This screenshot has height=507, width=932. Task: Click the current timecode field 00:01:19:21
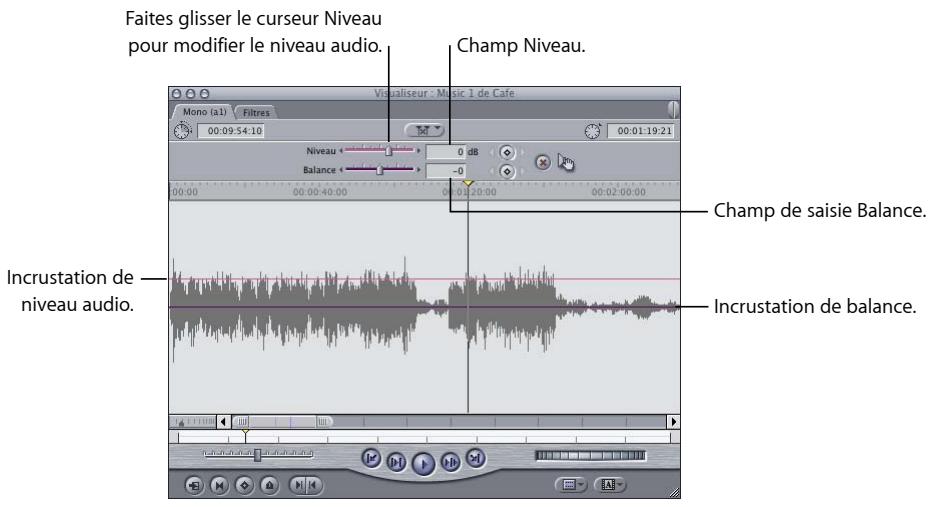click(641, 131)
